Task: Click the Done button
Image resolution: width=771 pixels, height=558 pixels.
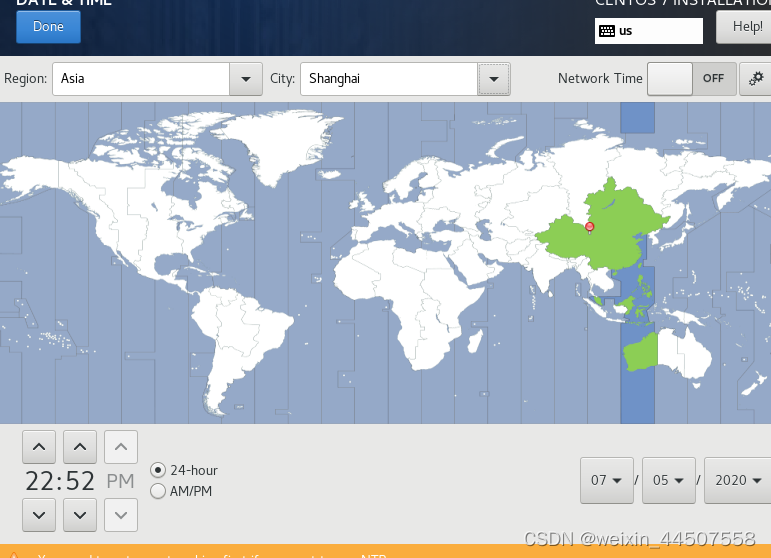Action: [48, 27]
